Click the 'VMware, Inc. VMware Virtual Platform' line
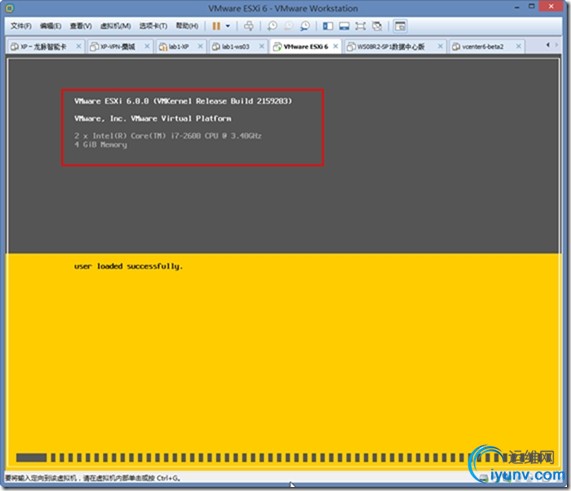This screenshot has width=571, height=491. (153, 118)
